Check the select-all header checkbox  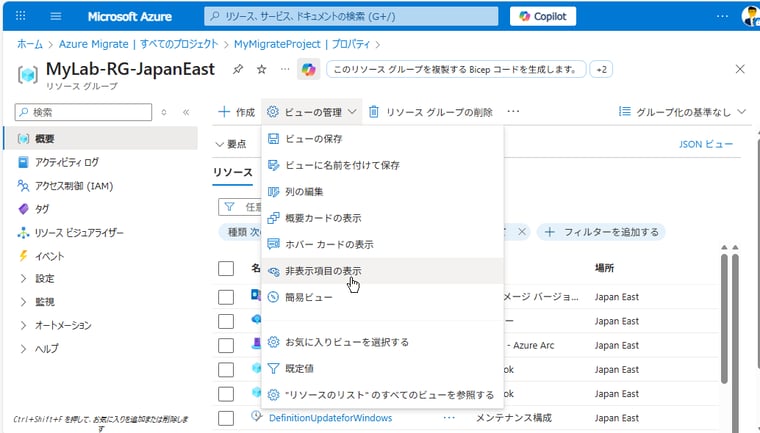(x=226, y=268)
